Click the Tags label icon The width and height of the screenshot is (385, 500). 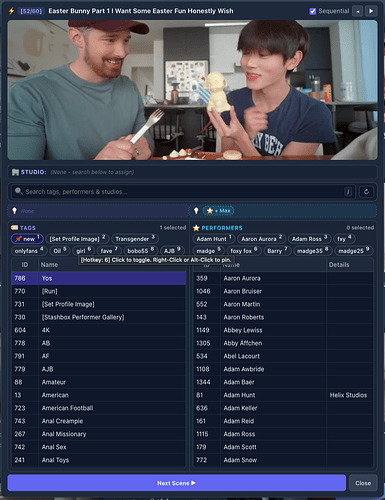click(x=14, y=228)
